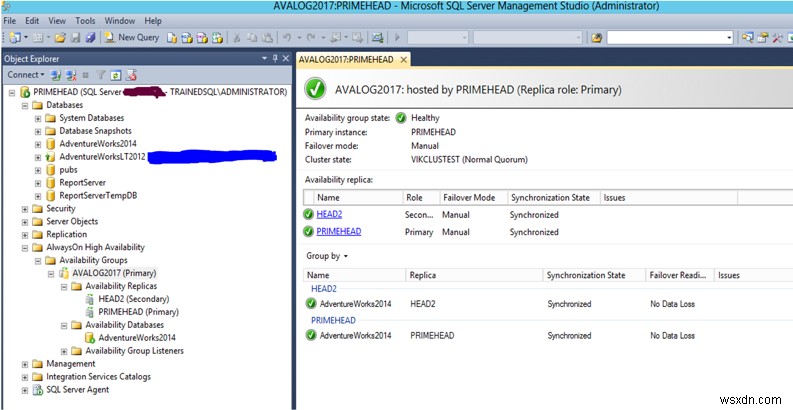
Task: Expand the SQL Server Agent node
Action: point(25,390)
